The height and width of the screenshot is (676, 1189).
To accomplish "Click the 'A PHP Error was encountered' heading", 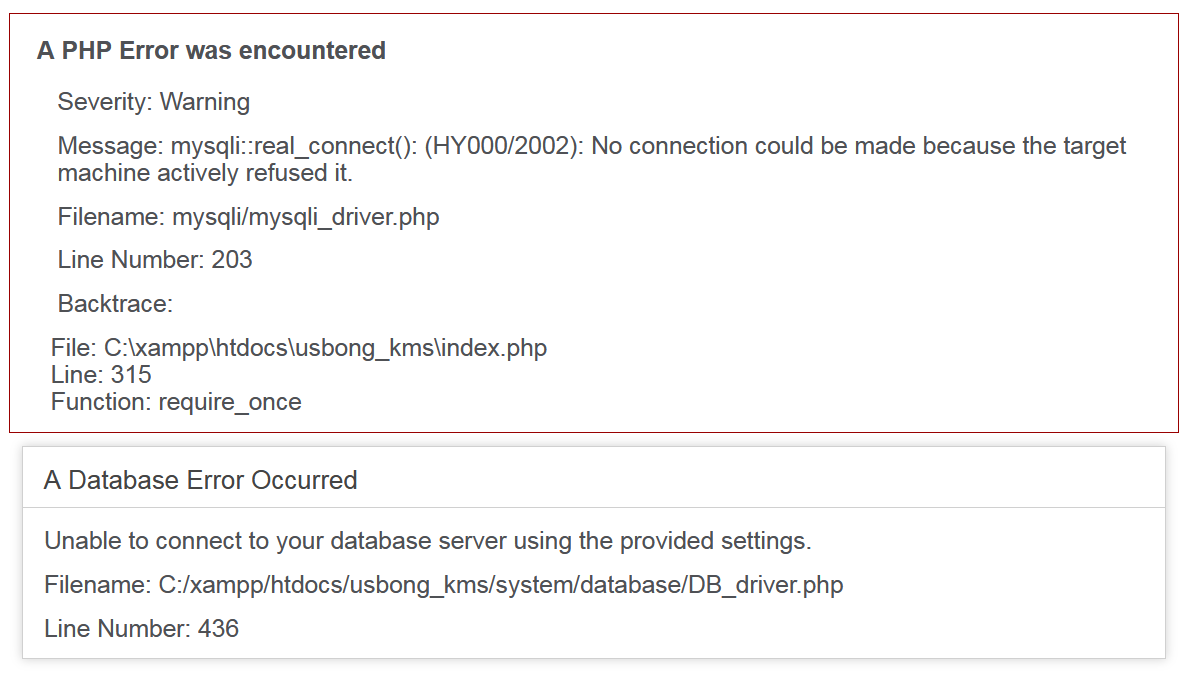I will click(211, 50).
